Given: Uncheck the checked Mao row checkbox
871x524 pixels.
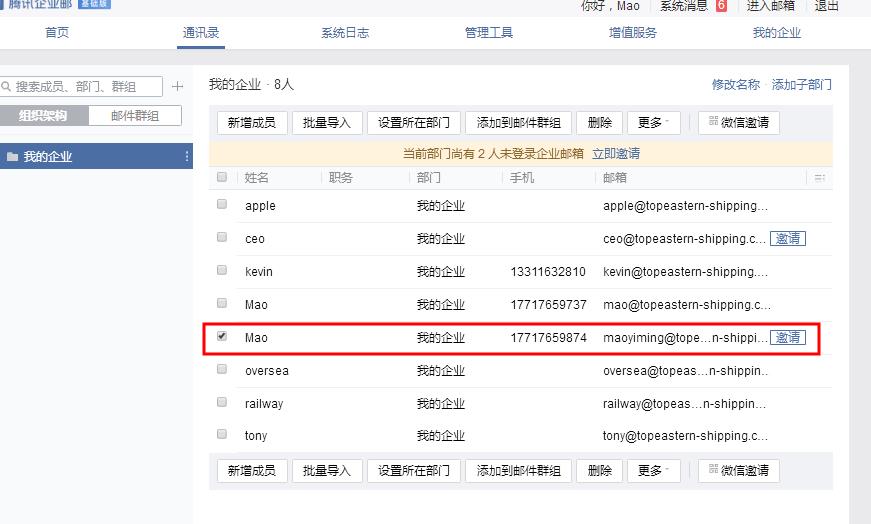Looking at the screenshot, I should [x=222, y=337].
